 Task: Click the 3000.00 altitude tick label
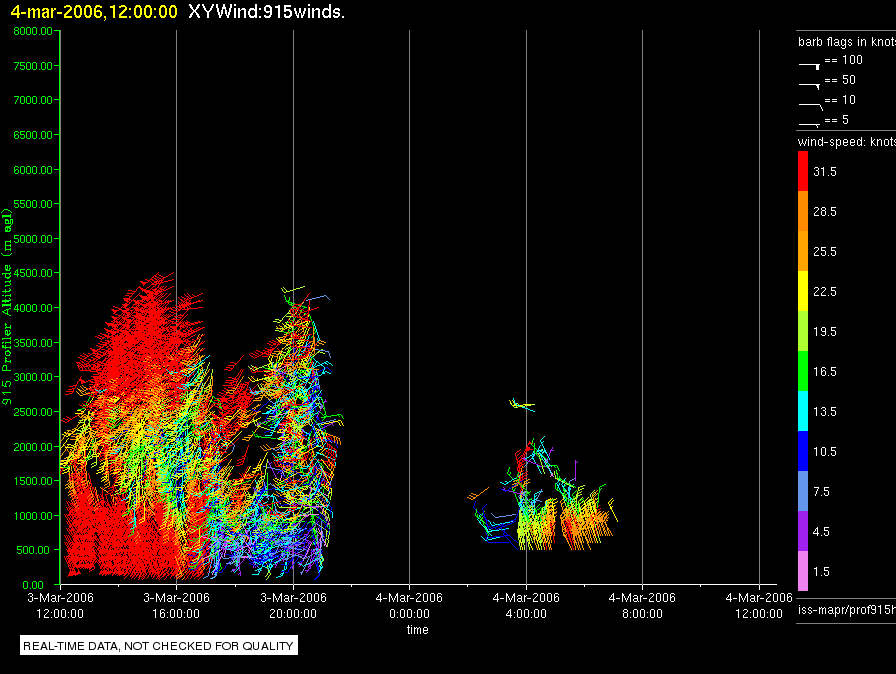pos(33,377)
